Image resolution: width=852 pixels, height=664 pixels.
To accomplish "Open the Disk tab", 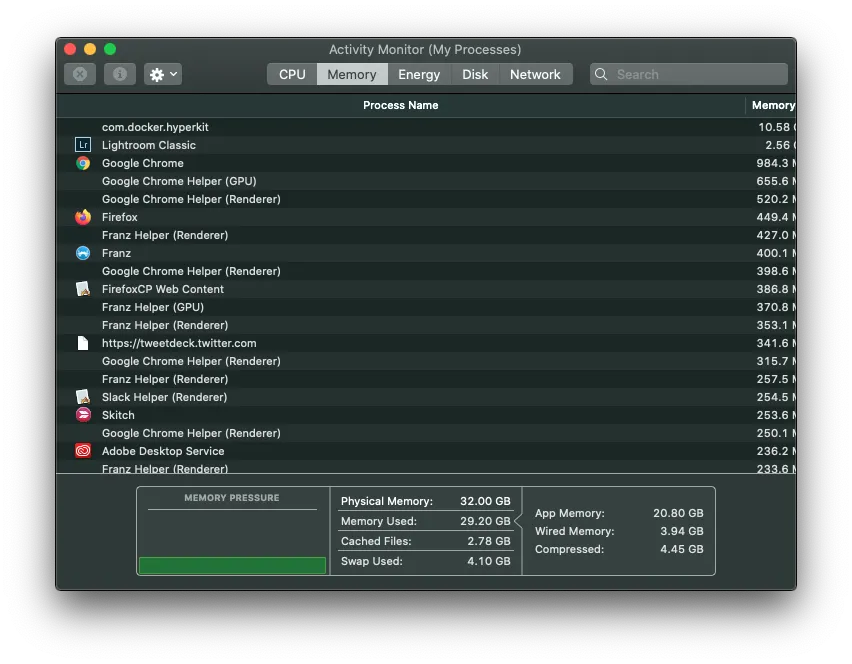I will pyautogui.click(x=475, y=74).
